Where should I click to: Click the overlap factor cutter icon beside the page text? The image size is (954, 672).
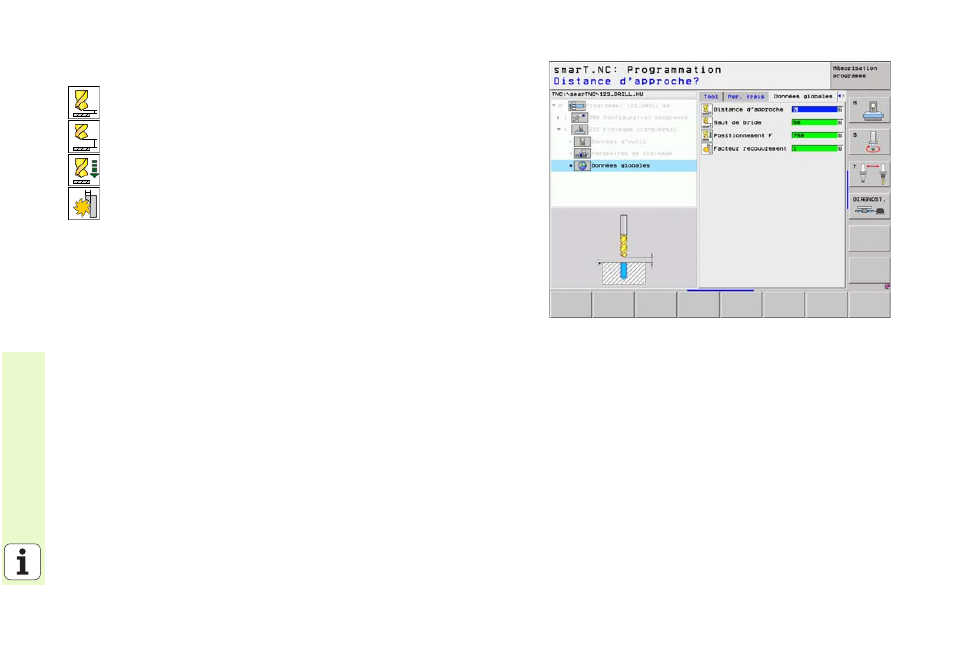tap(84, 204)
